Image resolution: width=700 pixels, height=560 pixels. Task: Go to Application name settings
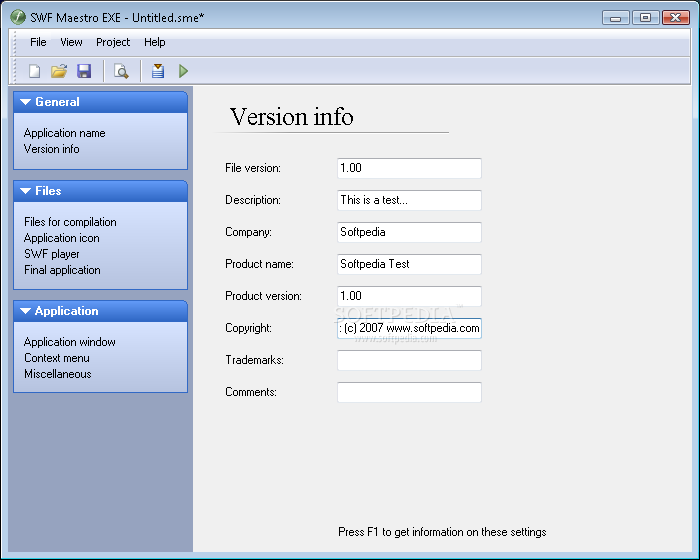(65, 133)
